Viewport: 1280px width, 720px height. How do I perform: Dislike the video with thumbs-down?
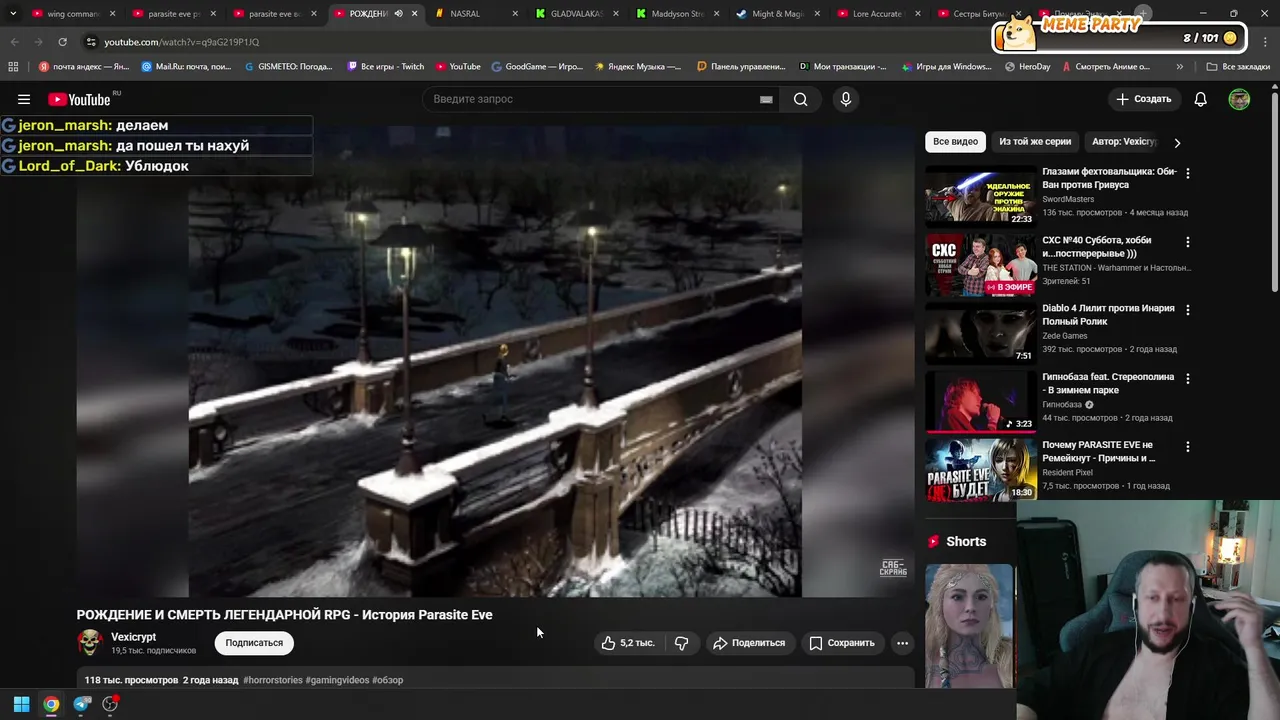[682, 643]
